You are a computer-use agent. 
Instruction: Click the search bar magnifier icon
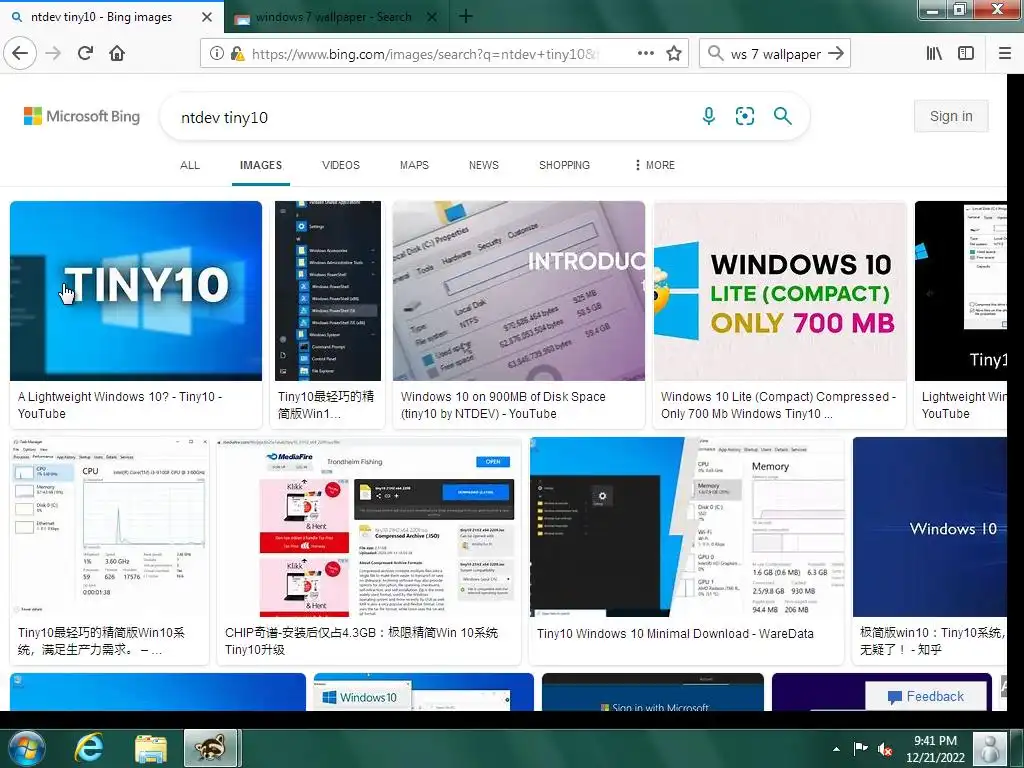[x=716, y=53]
